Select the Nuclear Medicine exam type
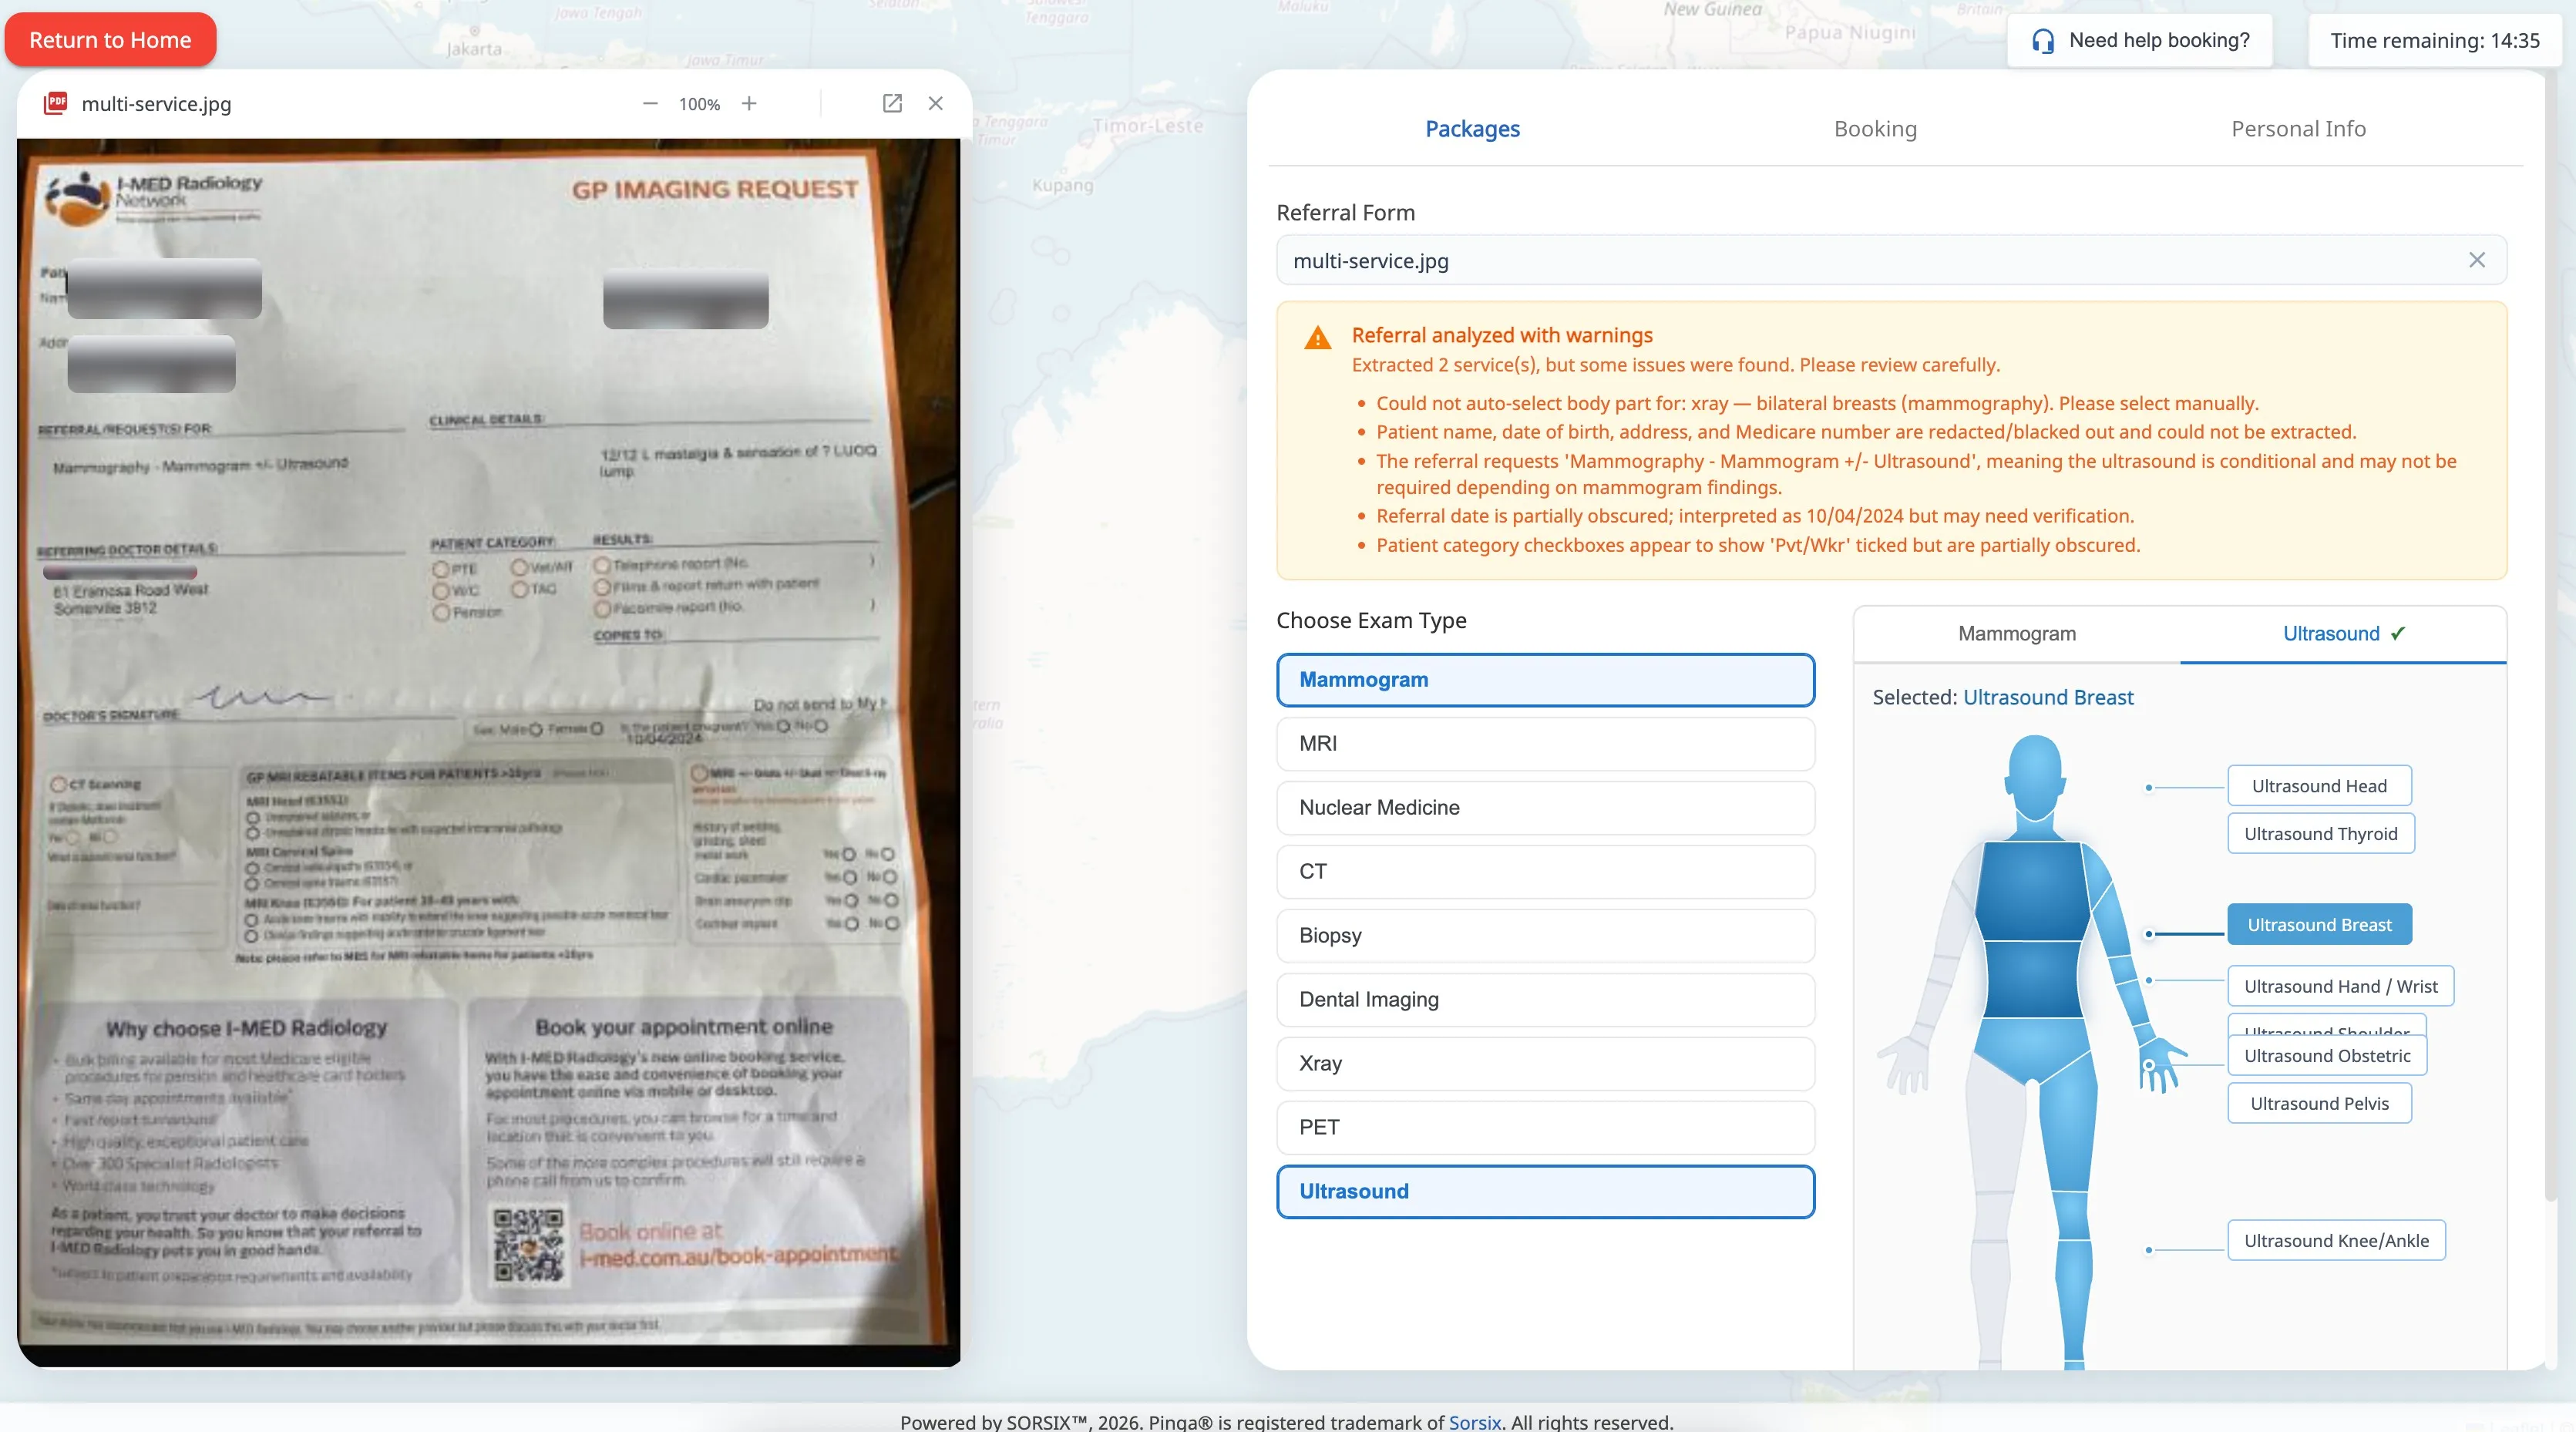This screenshot has height=1432, width=2576. pyautogui.click(x=1545, y=808)
